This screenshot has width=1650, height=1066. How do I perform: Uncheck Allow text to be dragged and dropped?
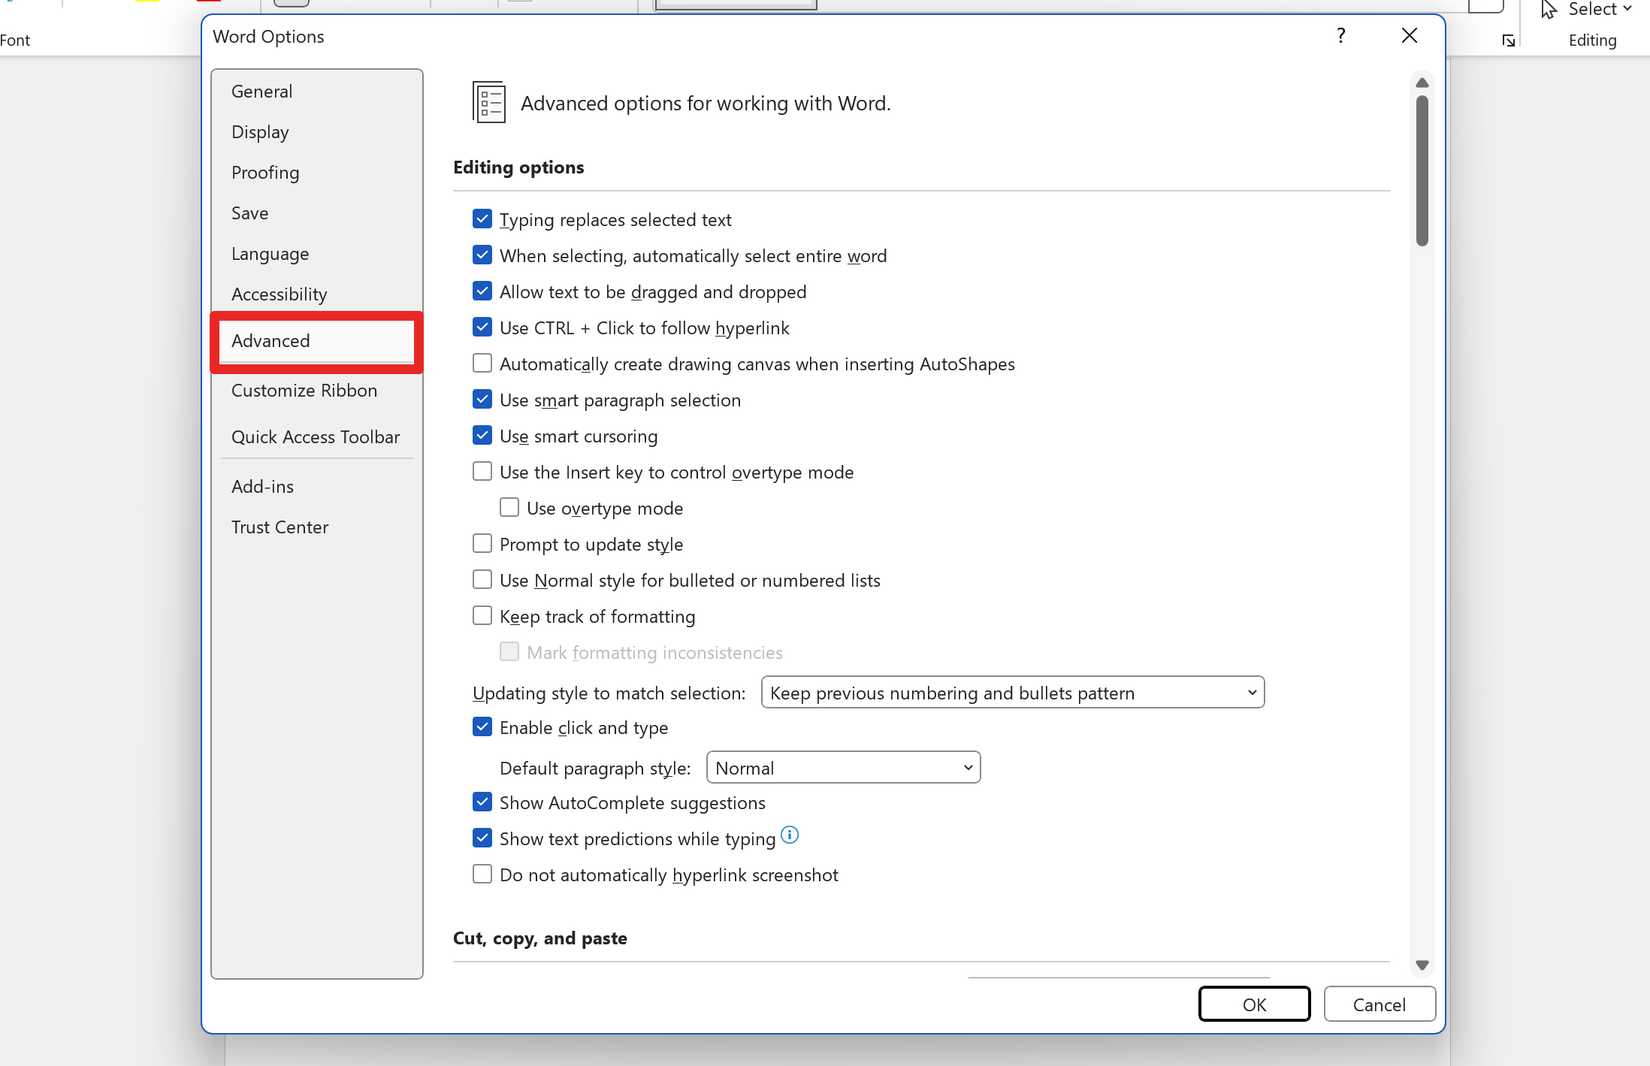(x=482, y=290)
